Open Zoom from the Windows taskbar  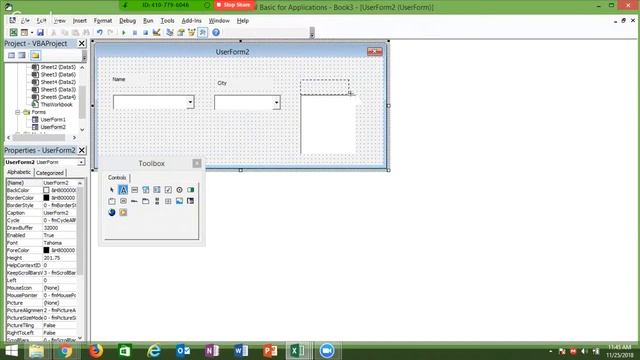327,351
